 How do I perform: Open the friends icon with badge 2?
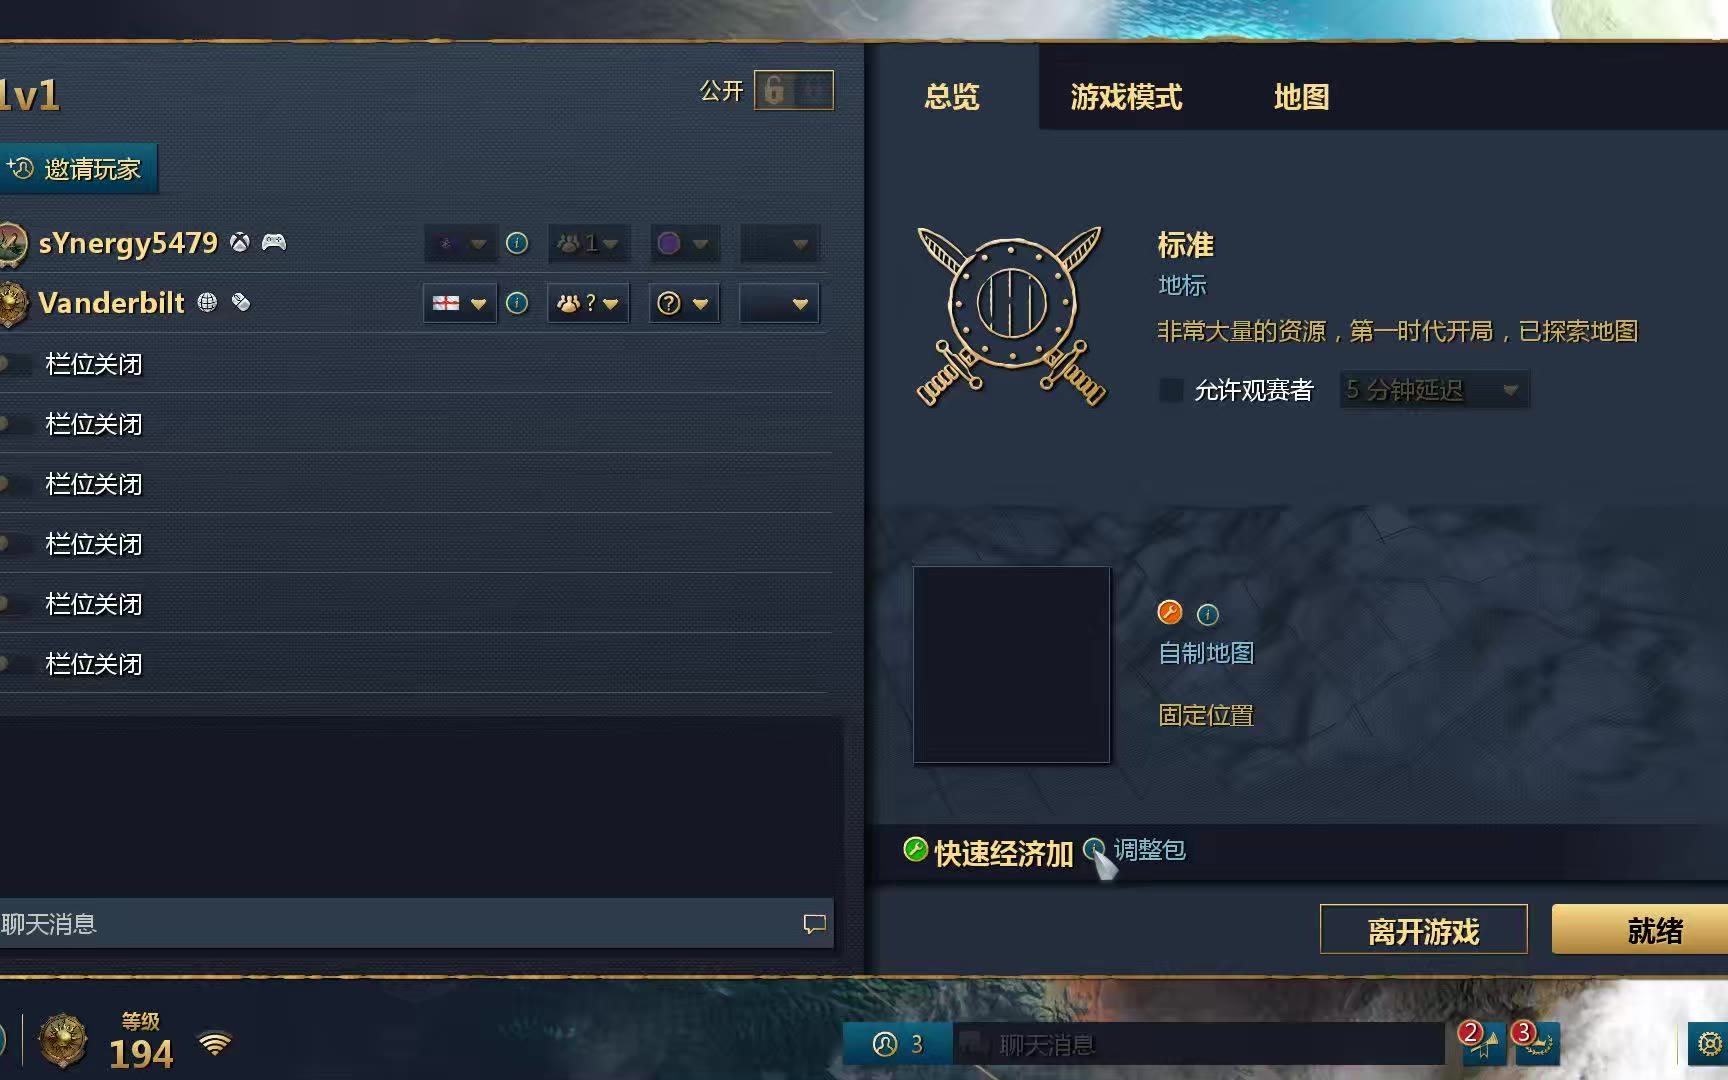pyautogui.click(x=1482, y=1042)
